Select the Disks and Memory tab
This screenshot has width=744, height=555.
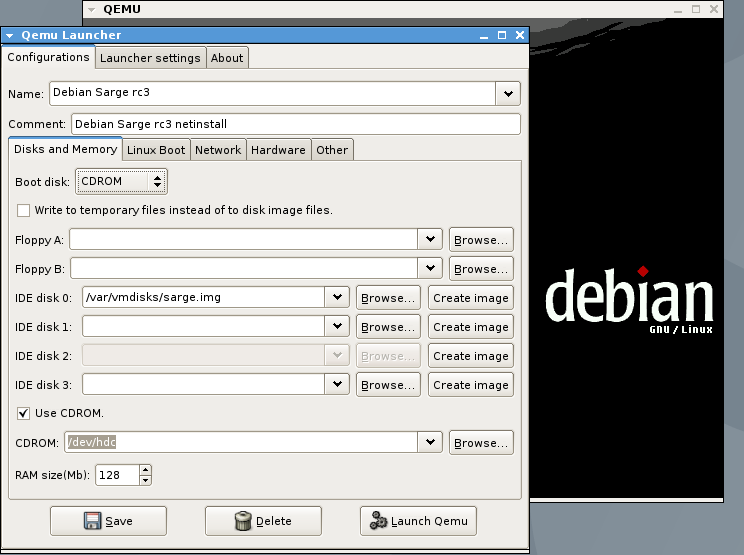65,149
